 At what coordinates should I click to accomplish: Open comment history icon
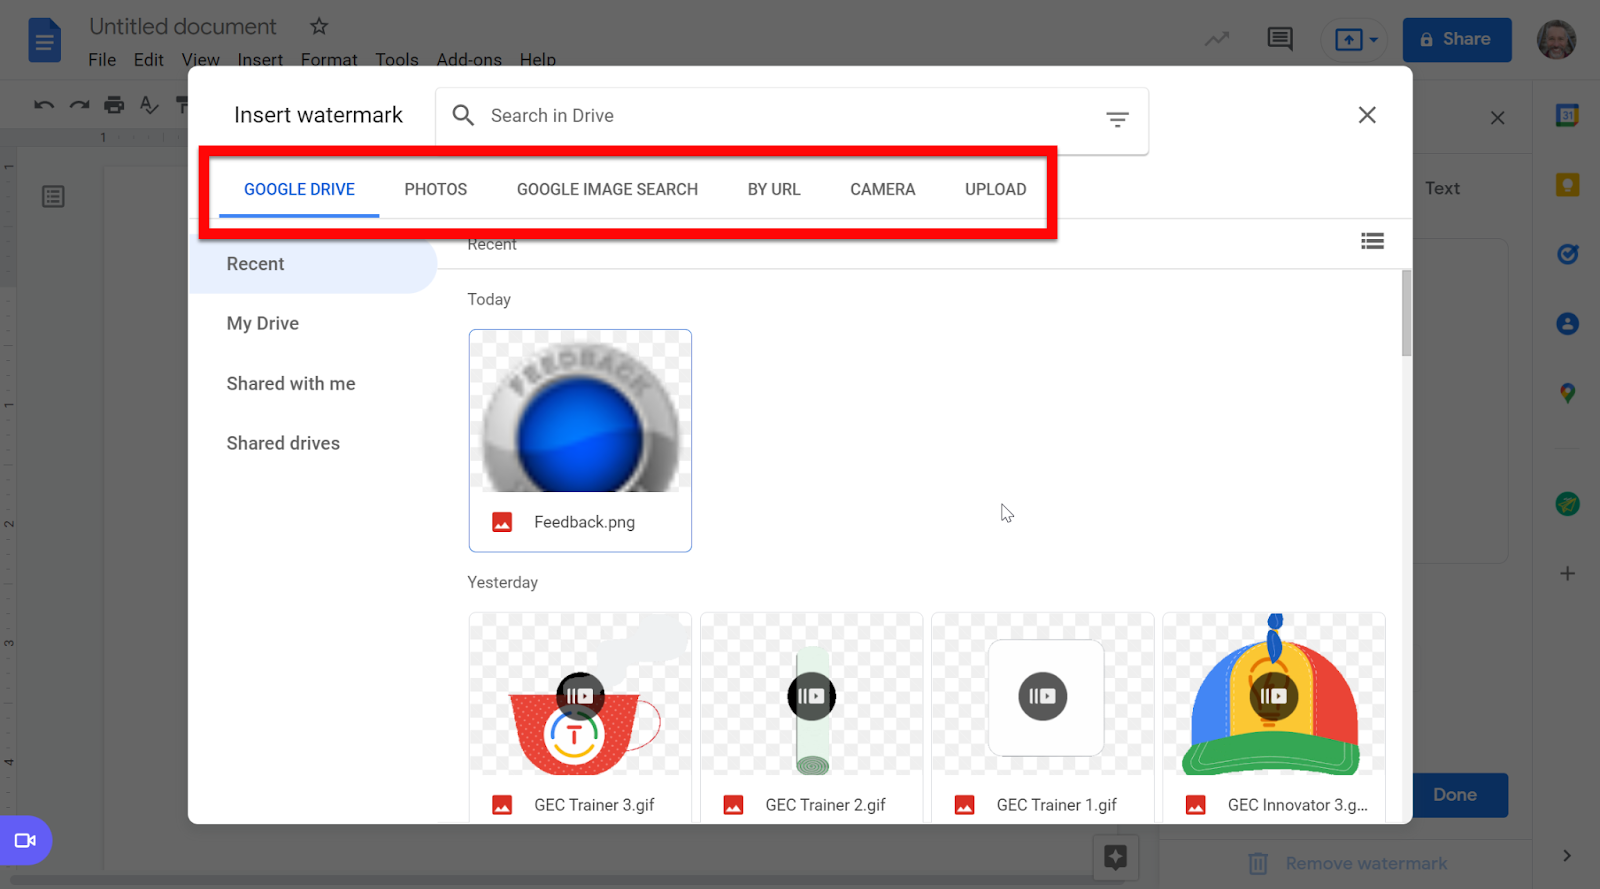1280,40
